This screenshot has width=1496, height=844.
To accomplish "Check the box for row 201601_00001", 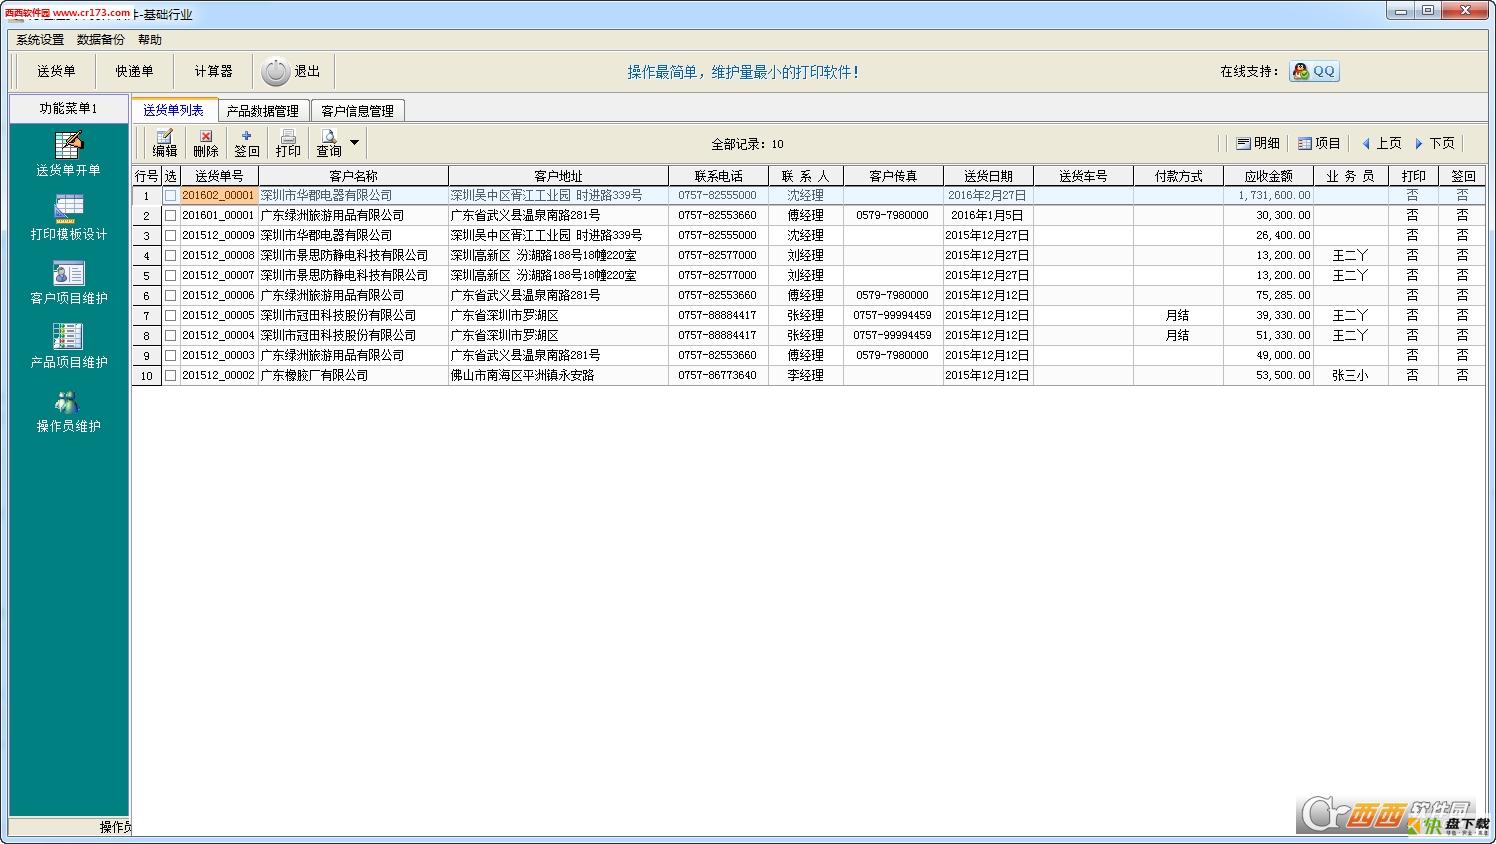I will coord(170,216).
